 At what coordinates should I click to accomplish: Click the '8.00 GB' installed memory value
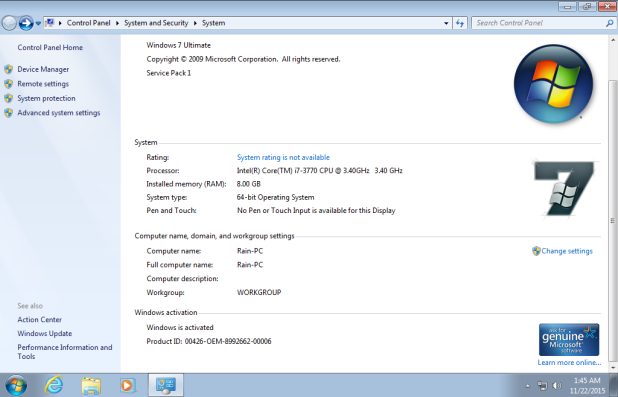tap(249, 184)
